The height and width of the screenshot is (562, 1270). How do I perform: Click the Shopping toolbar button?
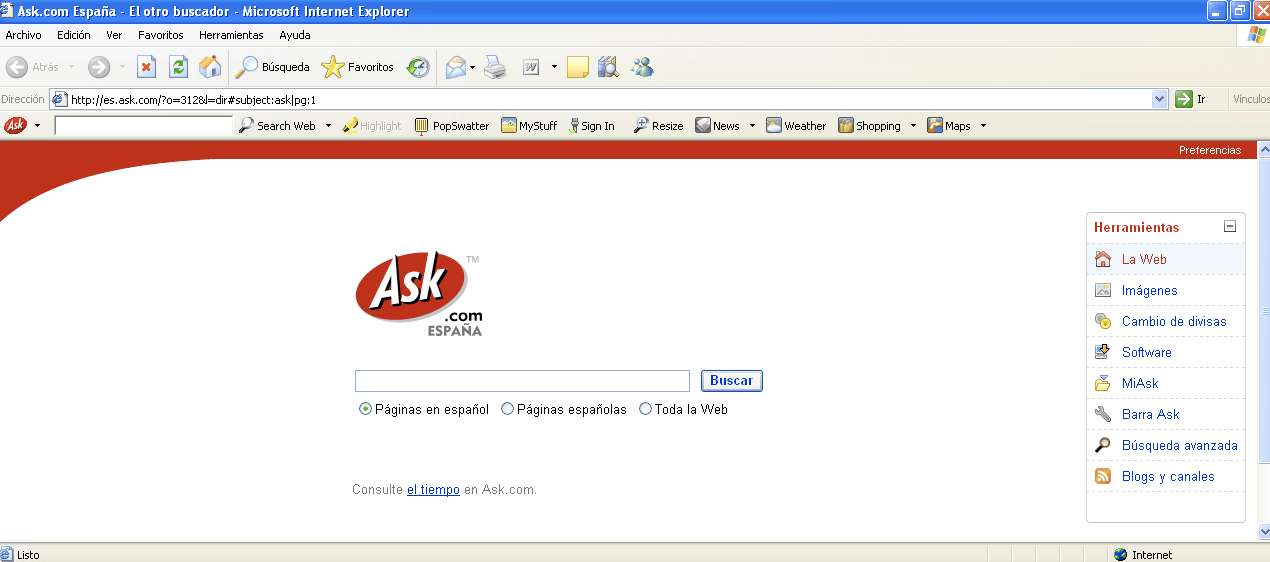click(870, 126)
